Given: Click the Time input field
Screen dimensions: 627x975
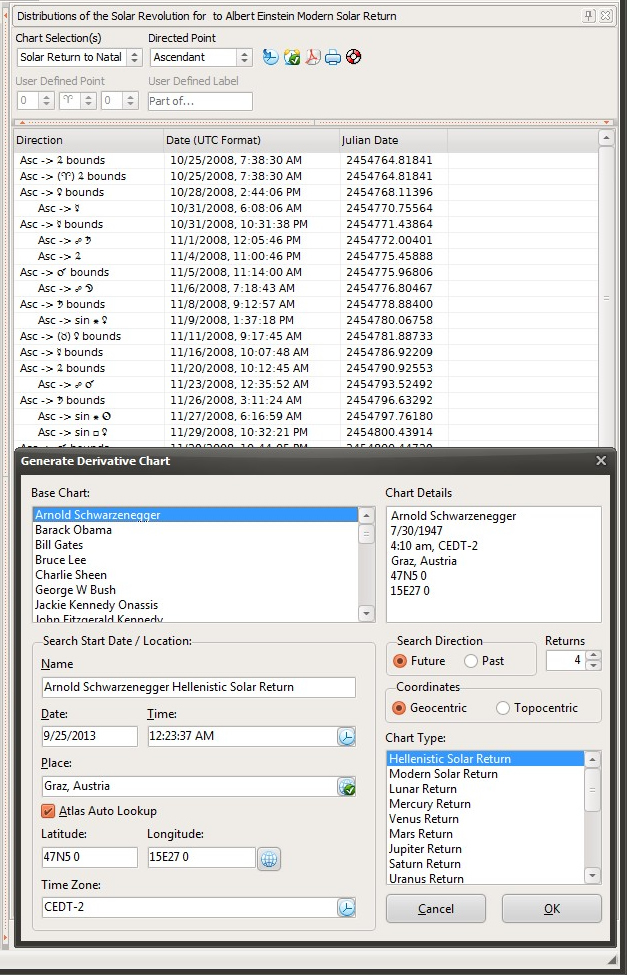Looking at the screenshot, I should [x=243, y=736].
